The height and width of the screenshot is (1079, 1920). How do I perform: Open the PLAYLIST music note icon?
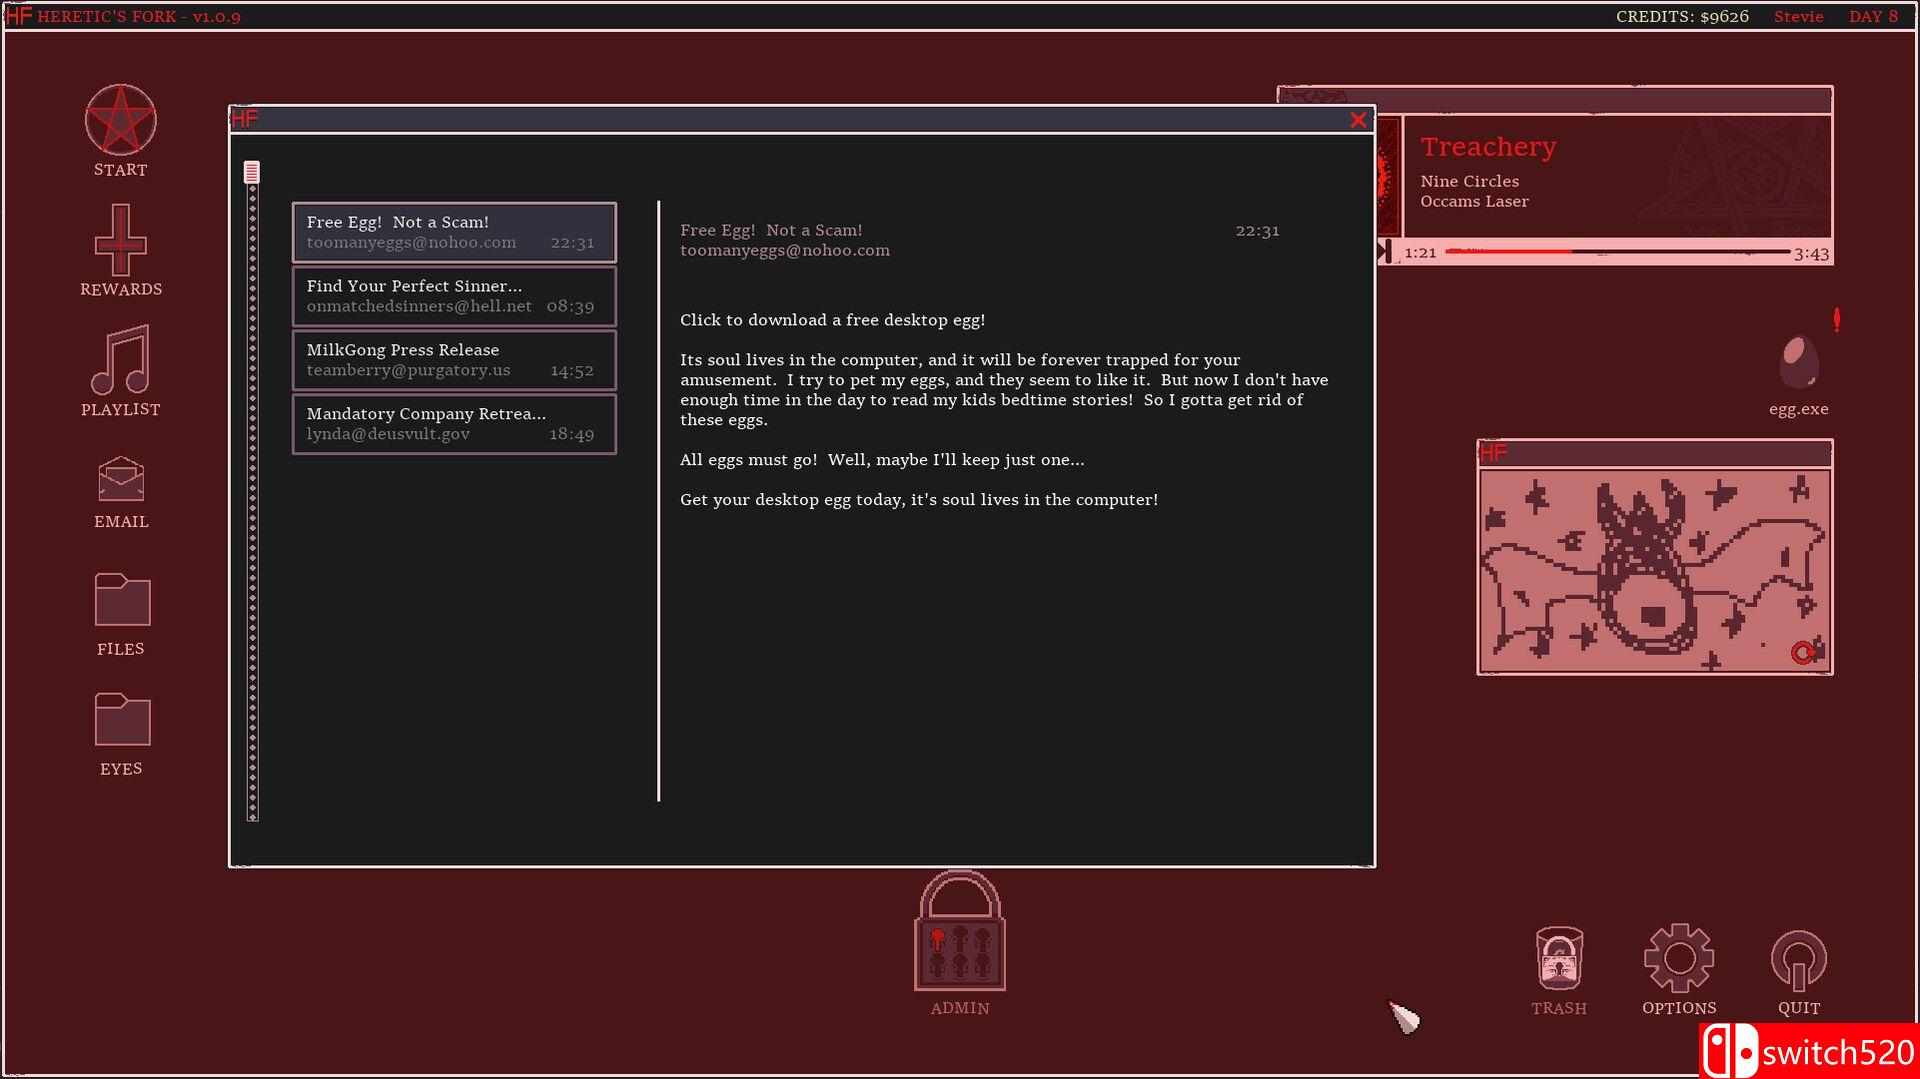[x=120, y=360]
